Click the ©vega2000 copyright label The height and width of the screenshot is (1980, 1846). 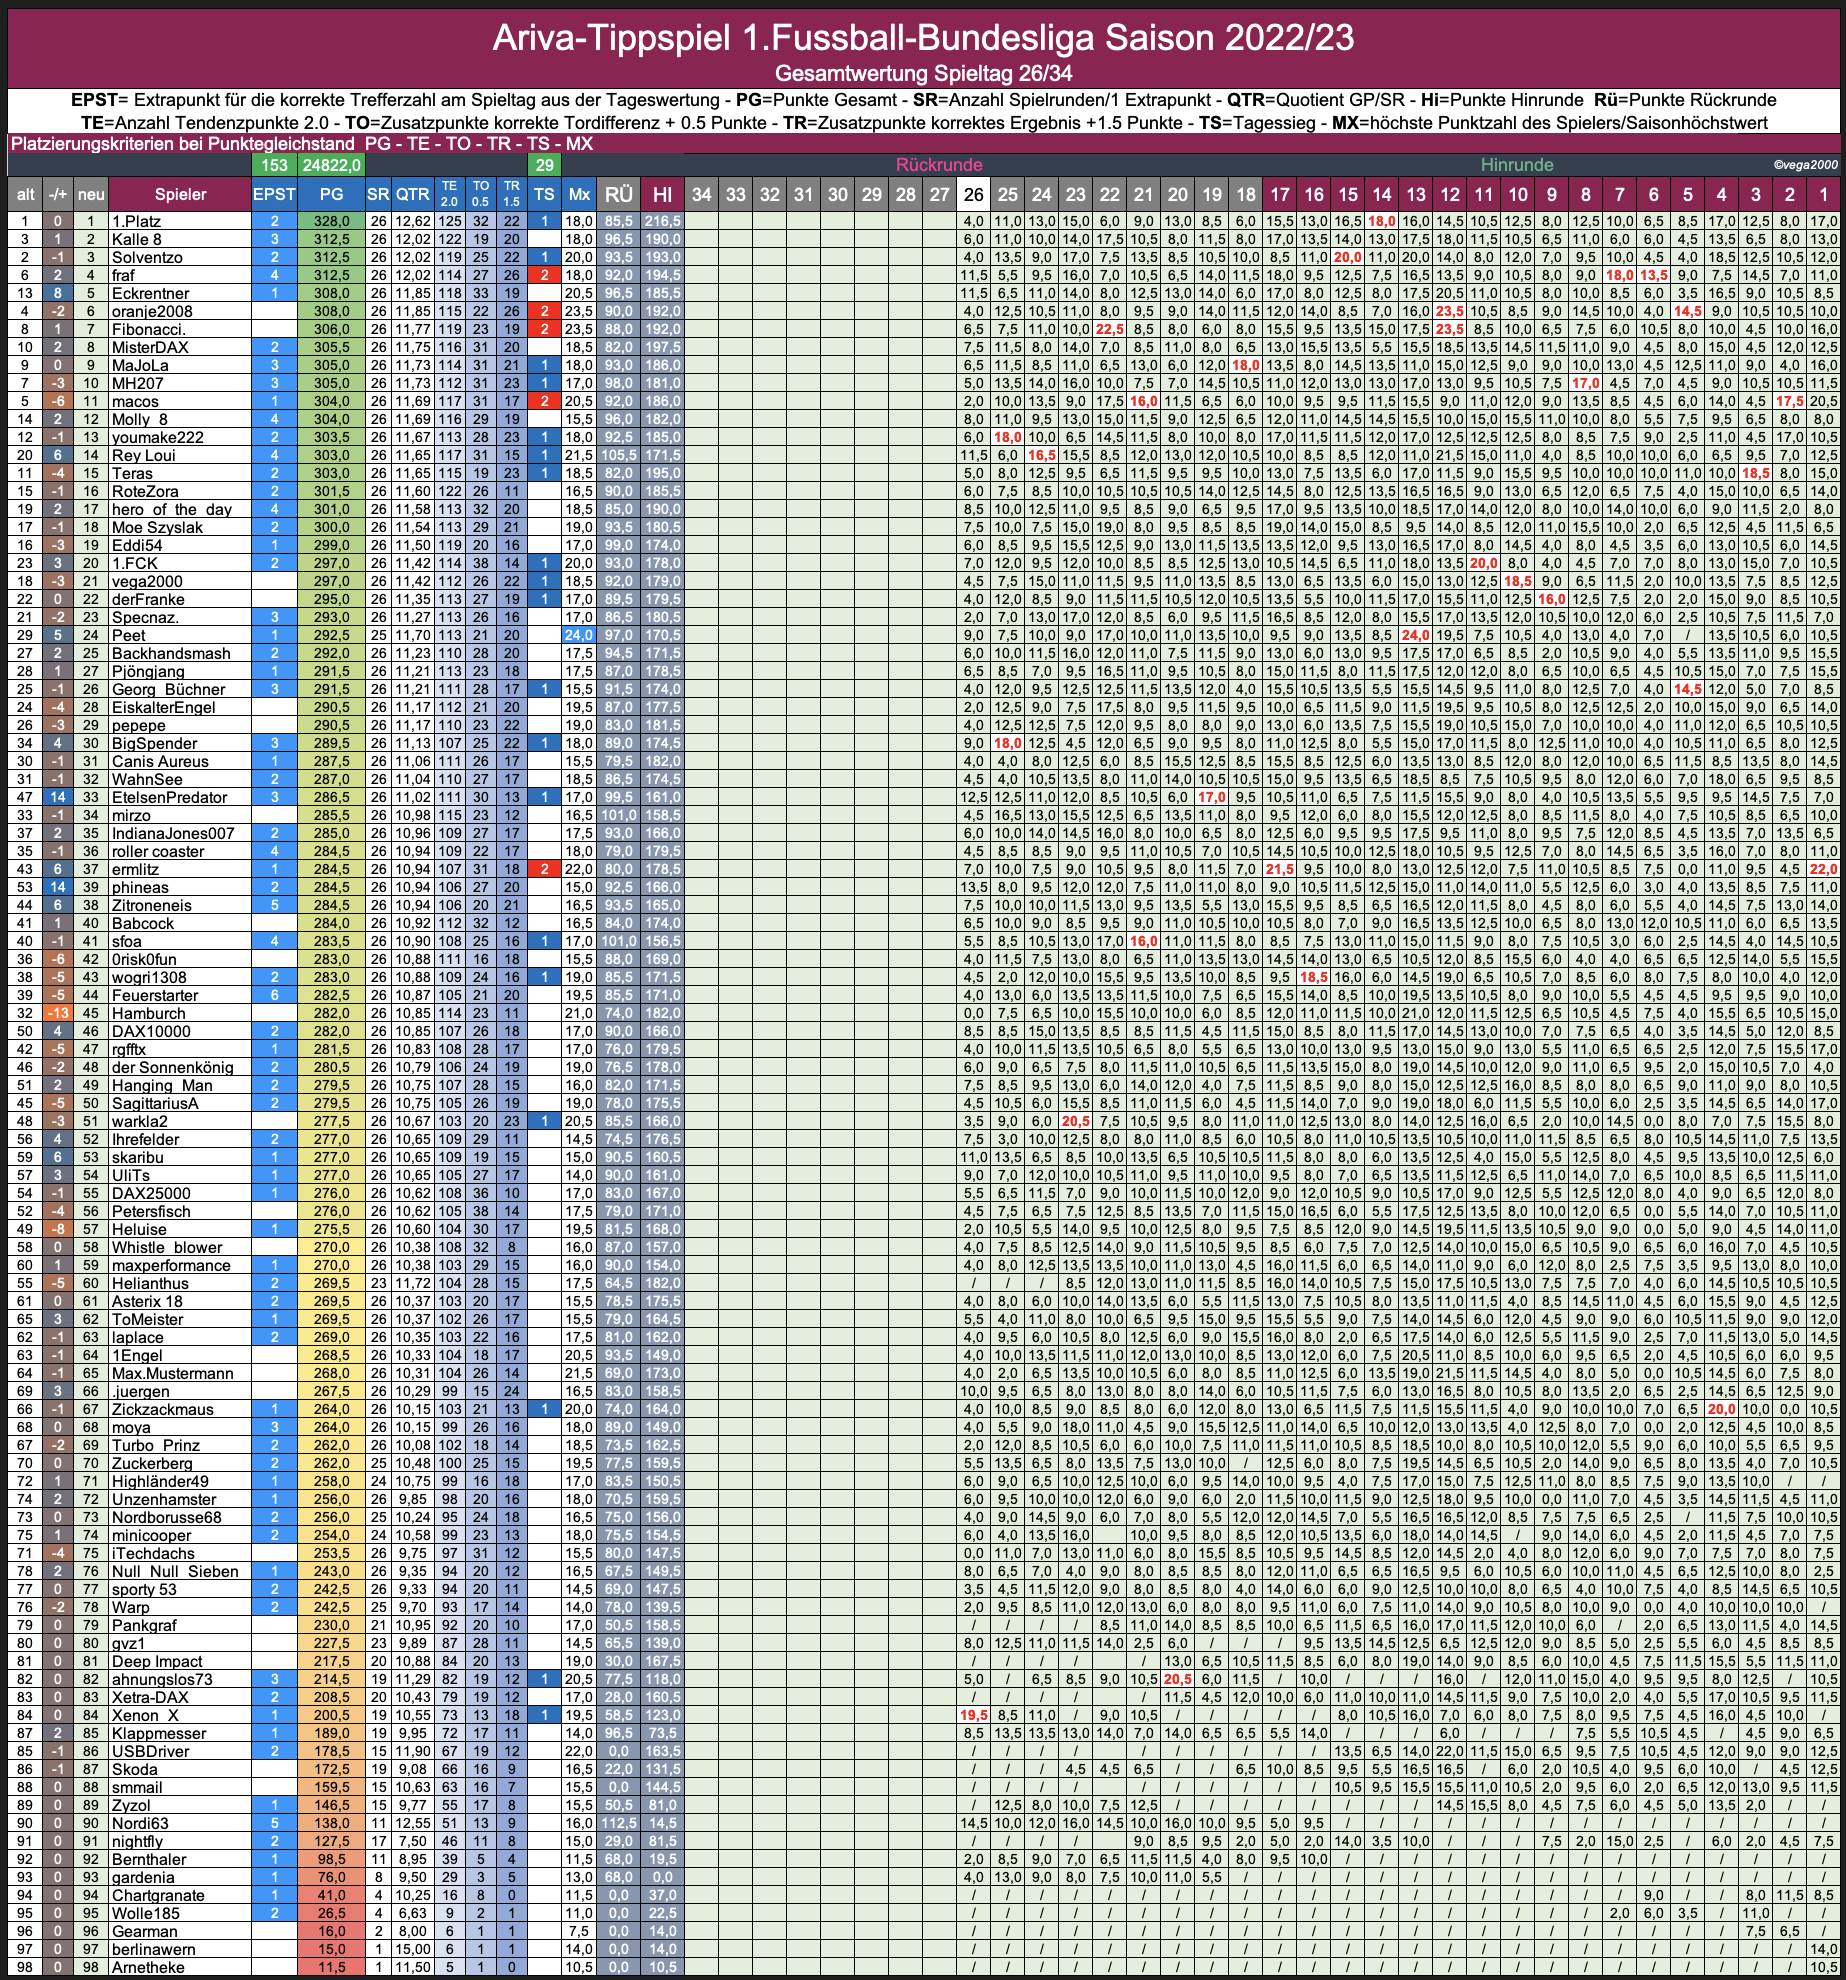click(1805, 165)
